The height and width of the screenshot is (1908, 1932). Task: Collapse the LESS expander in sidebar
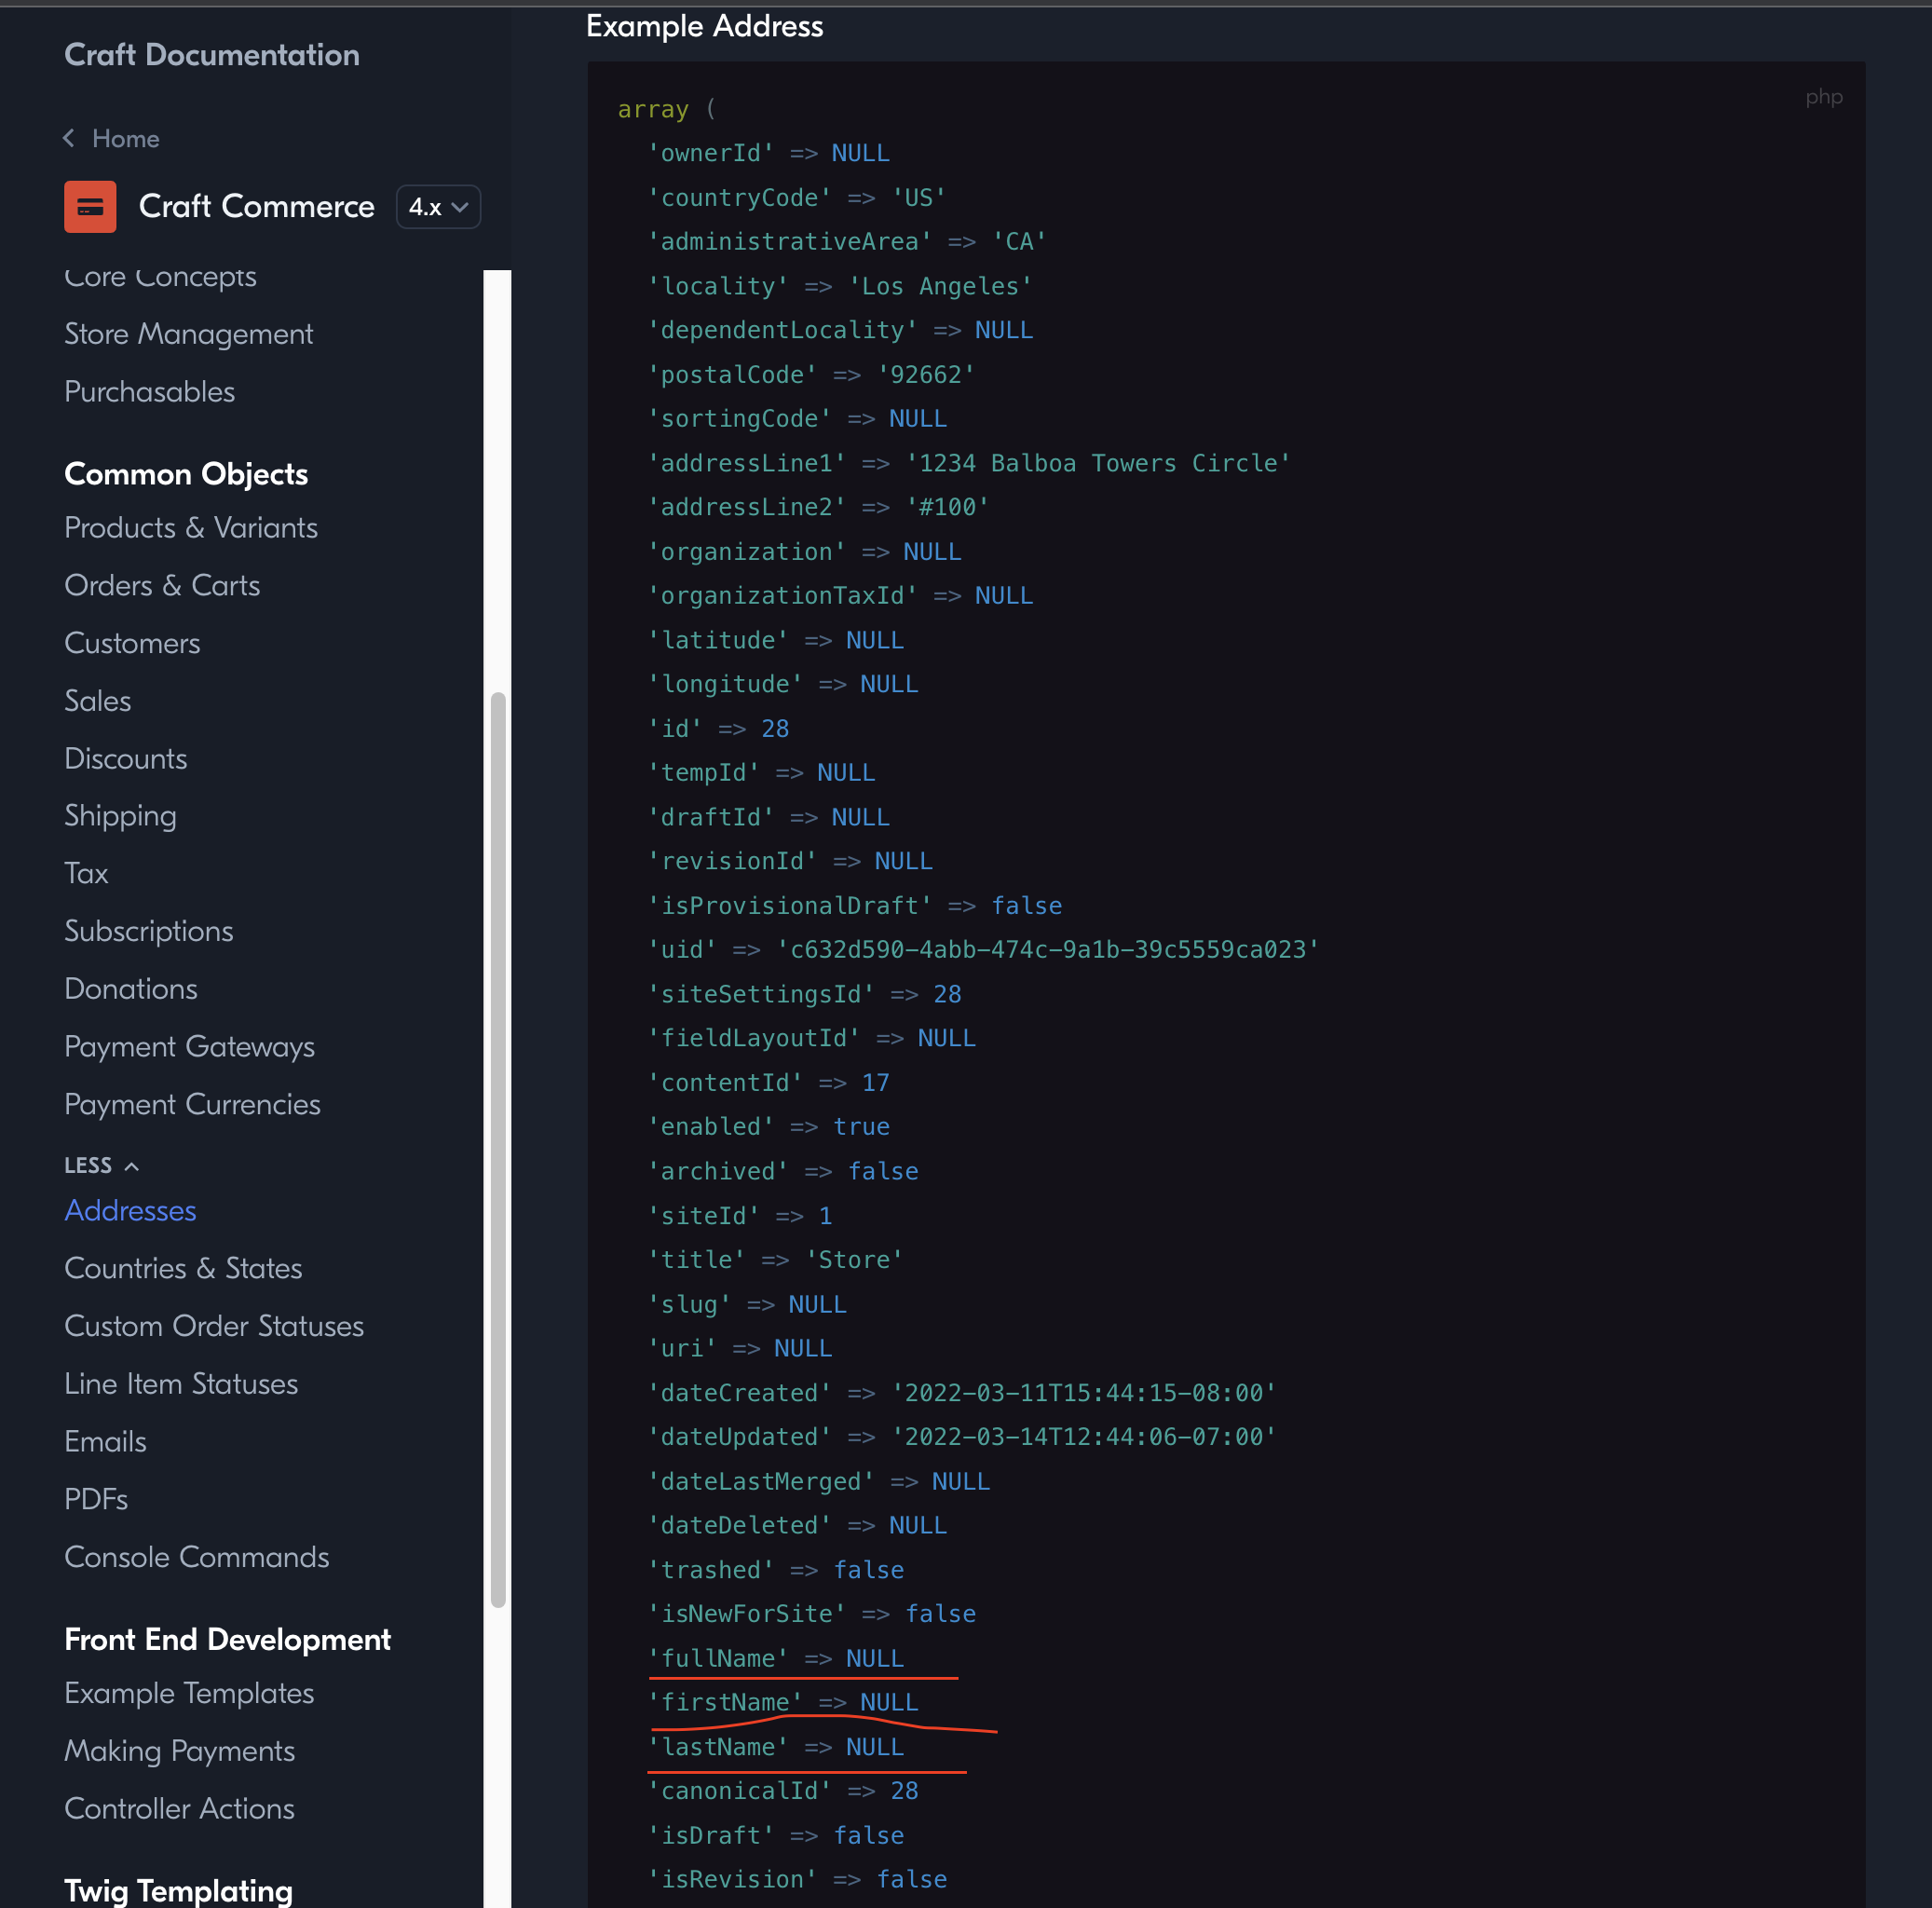click(x=102, y=1165)
